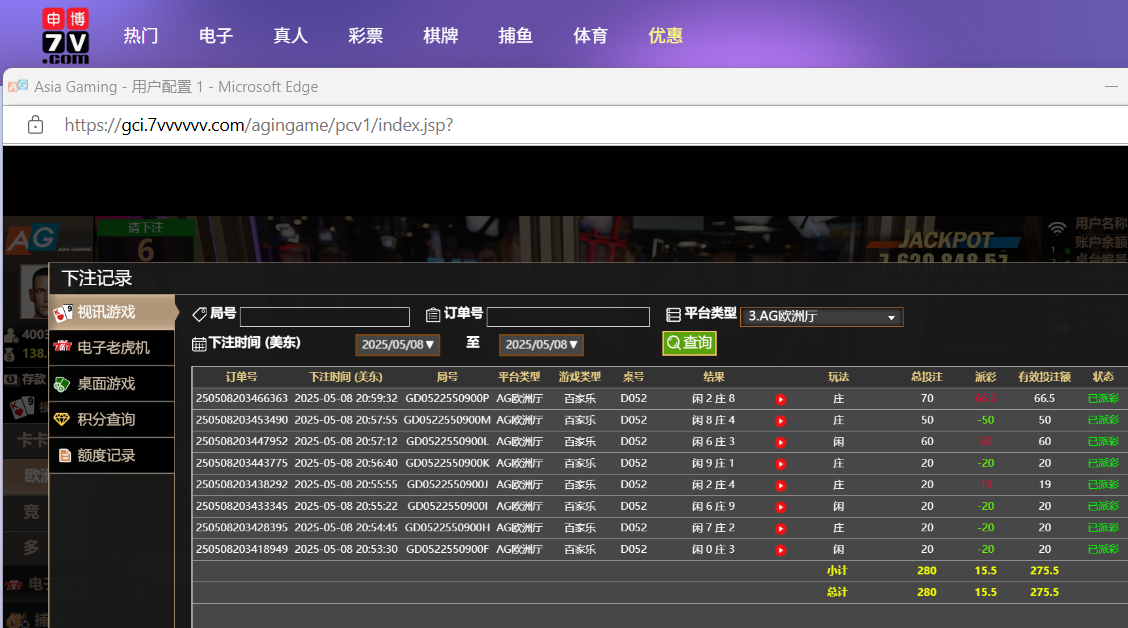Screen dimensions: 1128x628
Task: Play replay for the 闲 9 庄 1 result
Action: (x=780, y=464)
